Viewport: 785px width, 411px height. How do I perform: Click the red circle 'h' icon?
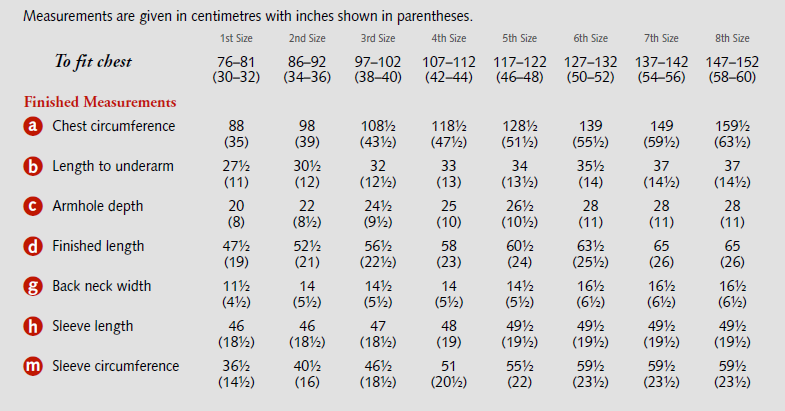[x=33, y=326]
